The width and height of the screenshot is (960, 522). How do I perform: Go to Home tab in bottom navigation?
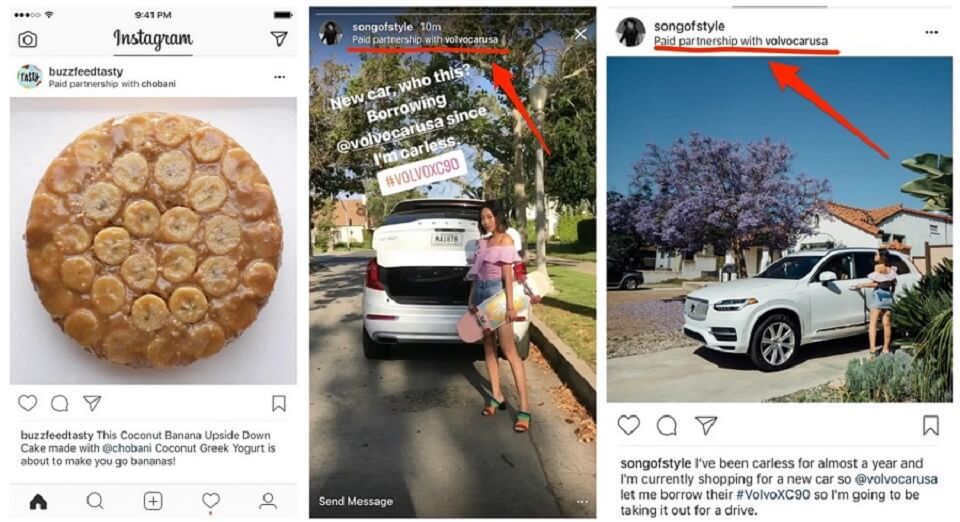pyautogui.click(x=38, y=502)
